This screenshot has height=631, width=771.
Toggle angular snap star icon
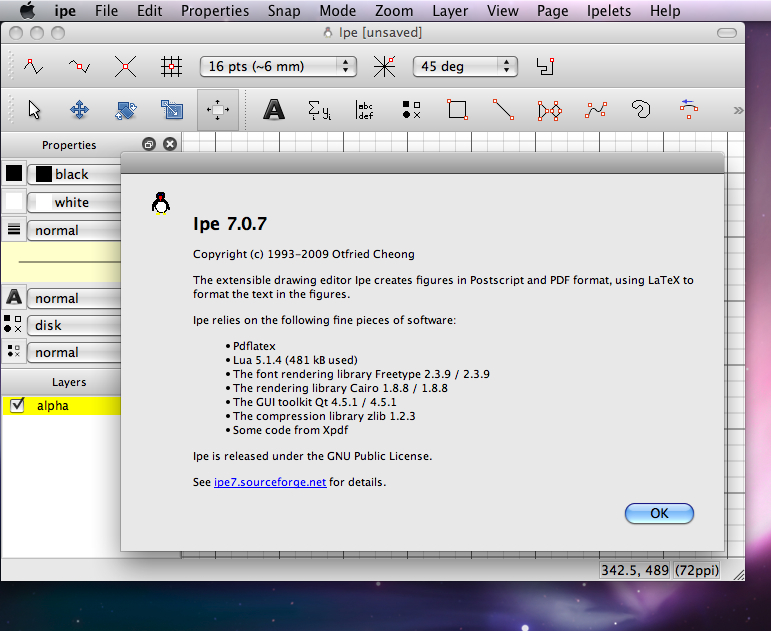click(x=384, y=66)
